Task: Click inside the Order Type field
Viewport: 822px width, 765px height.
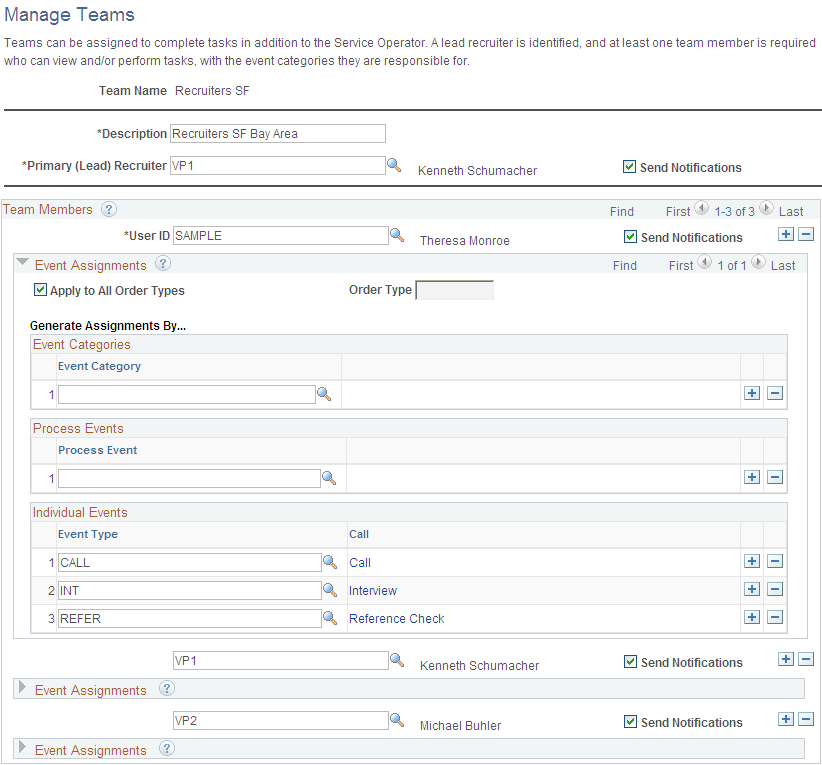Action: click(454, 289)
